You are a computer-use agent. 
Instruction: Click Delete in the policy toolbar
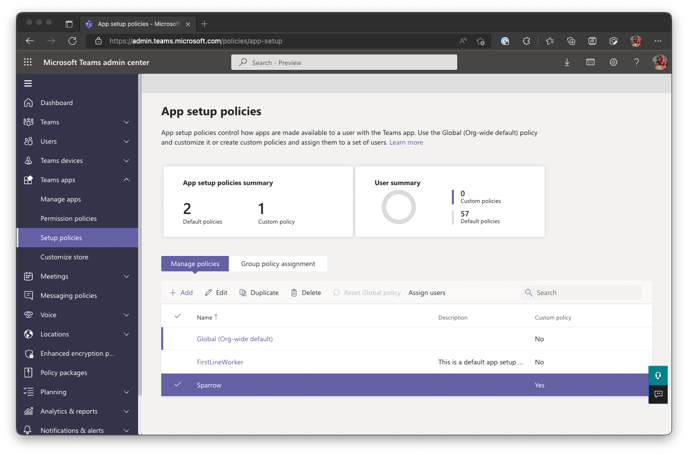pos(306,293)
